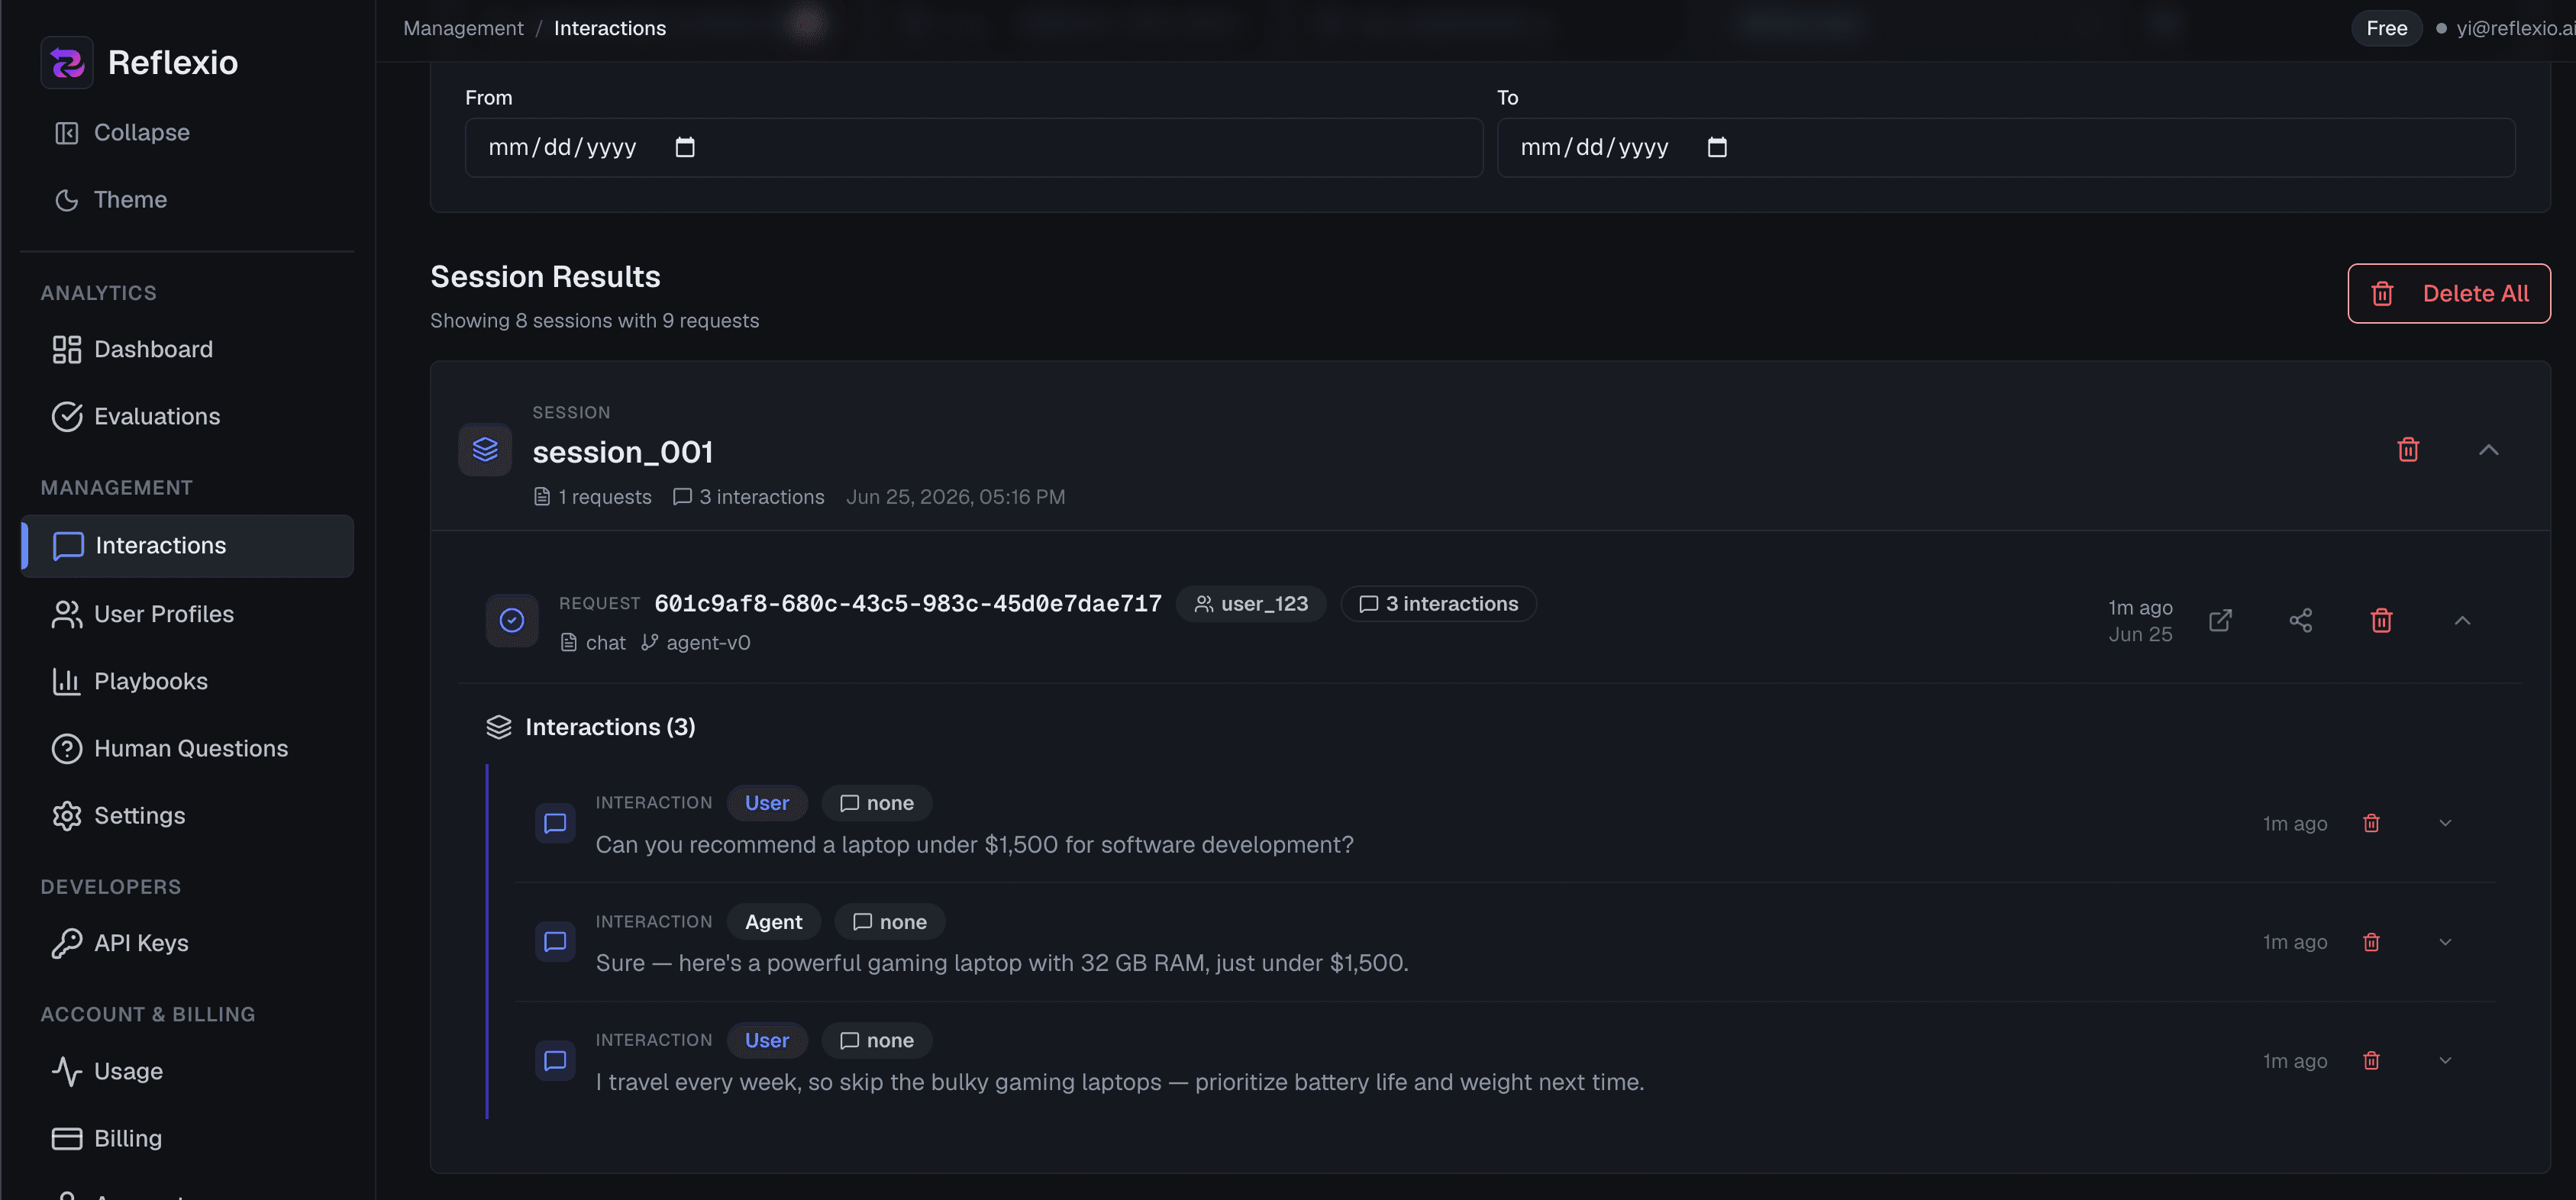The image size is (2576, 1200).
Task: Collapse the session_001 card
Action: tap(2489, 450)
